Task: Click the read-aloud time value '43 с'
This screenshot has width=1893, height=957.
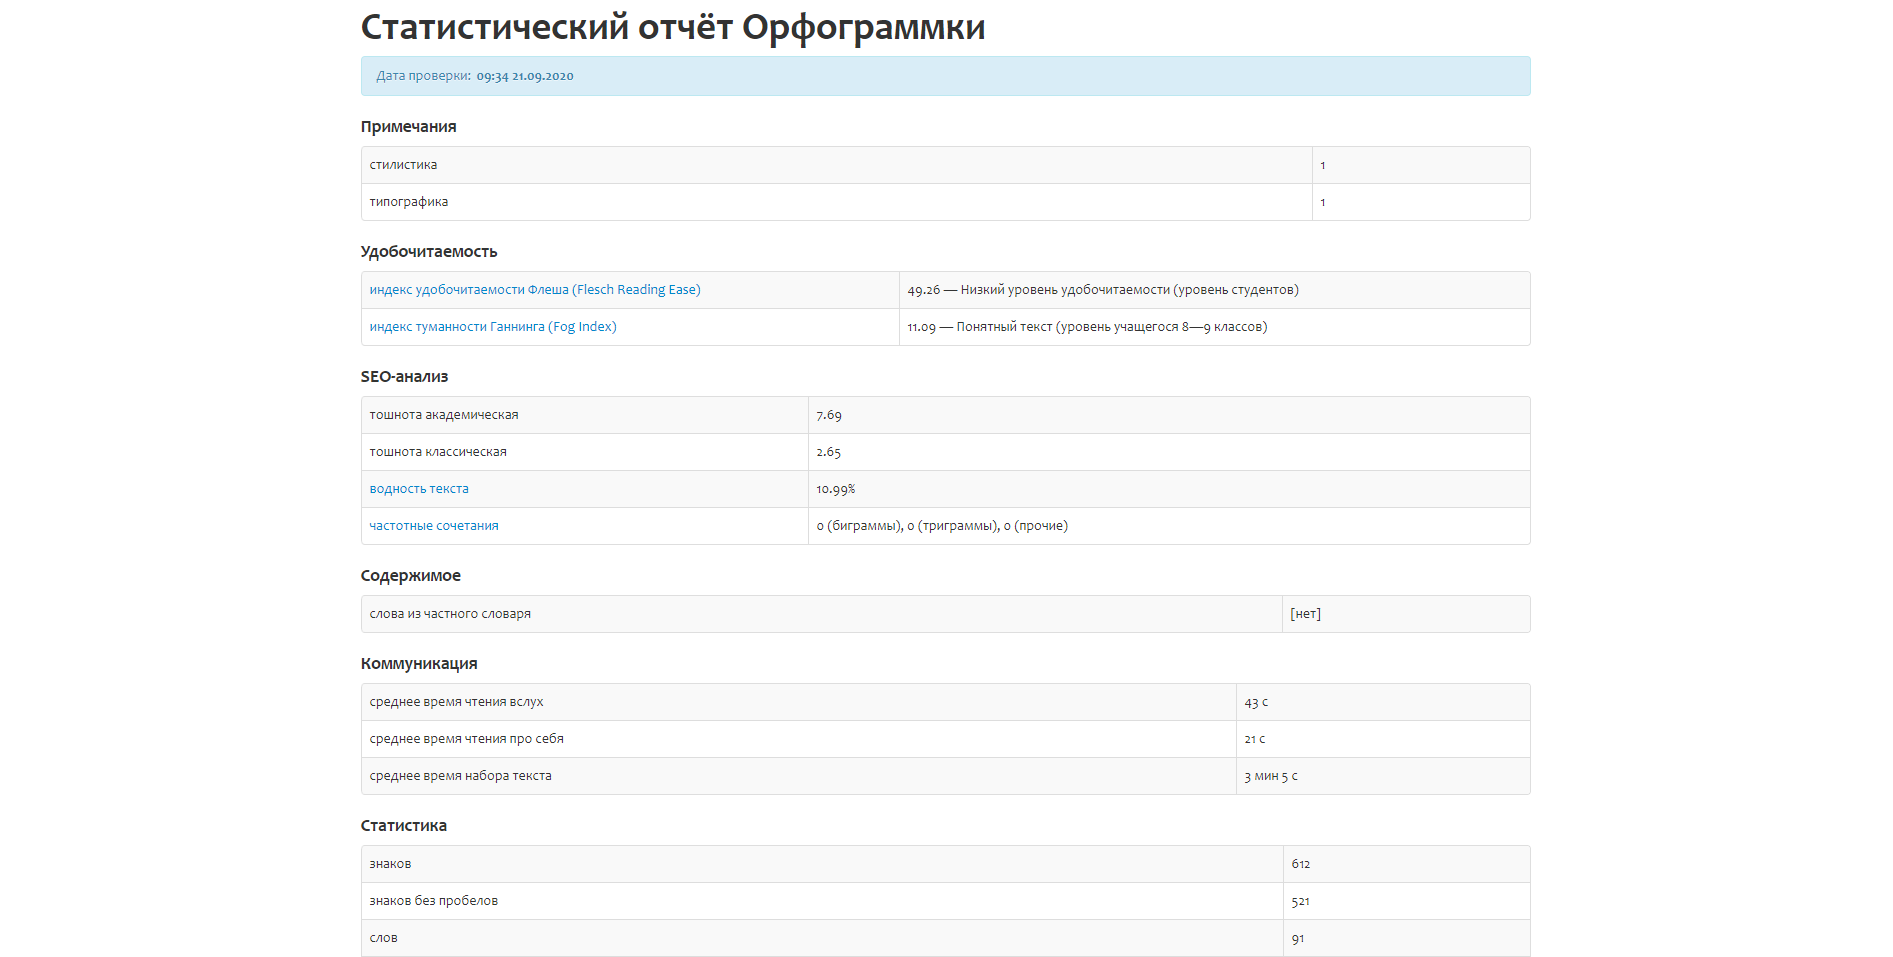Action: tap(1256, 702)
